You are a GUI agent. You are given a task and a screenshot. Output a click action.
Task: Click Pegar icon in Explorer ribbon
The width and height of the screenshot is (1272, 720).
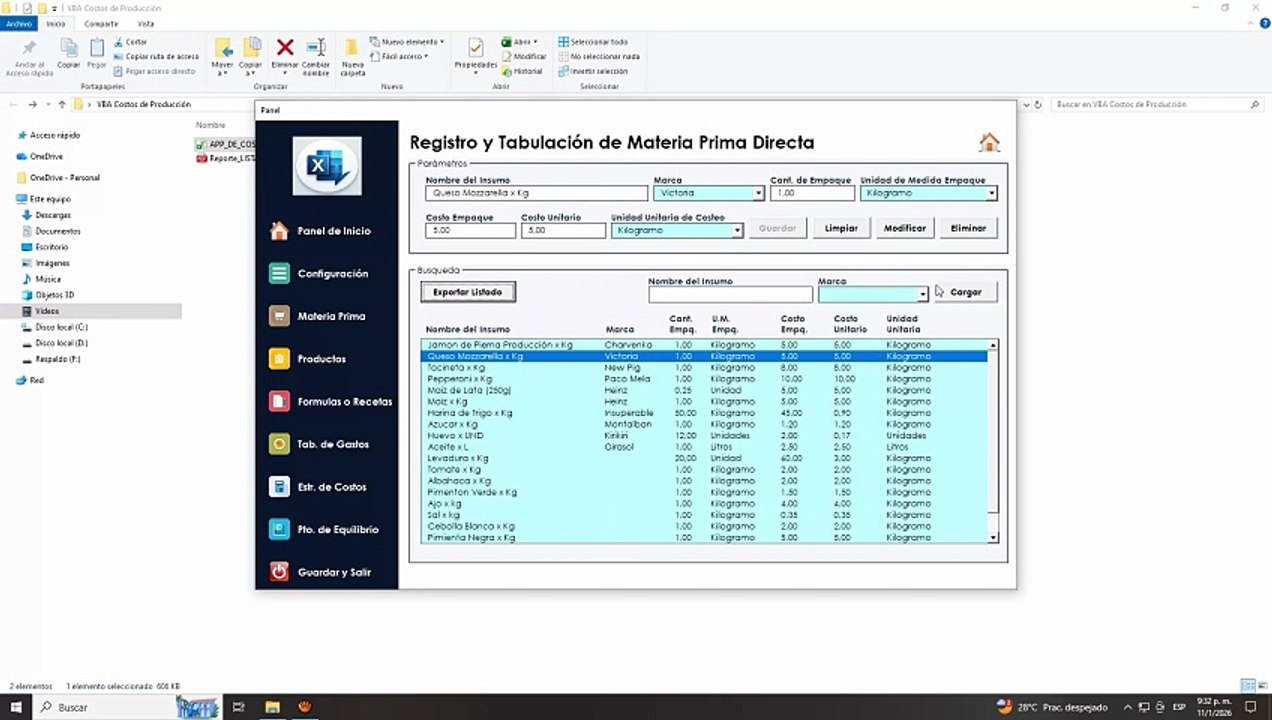tap(97, 47)
